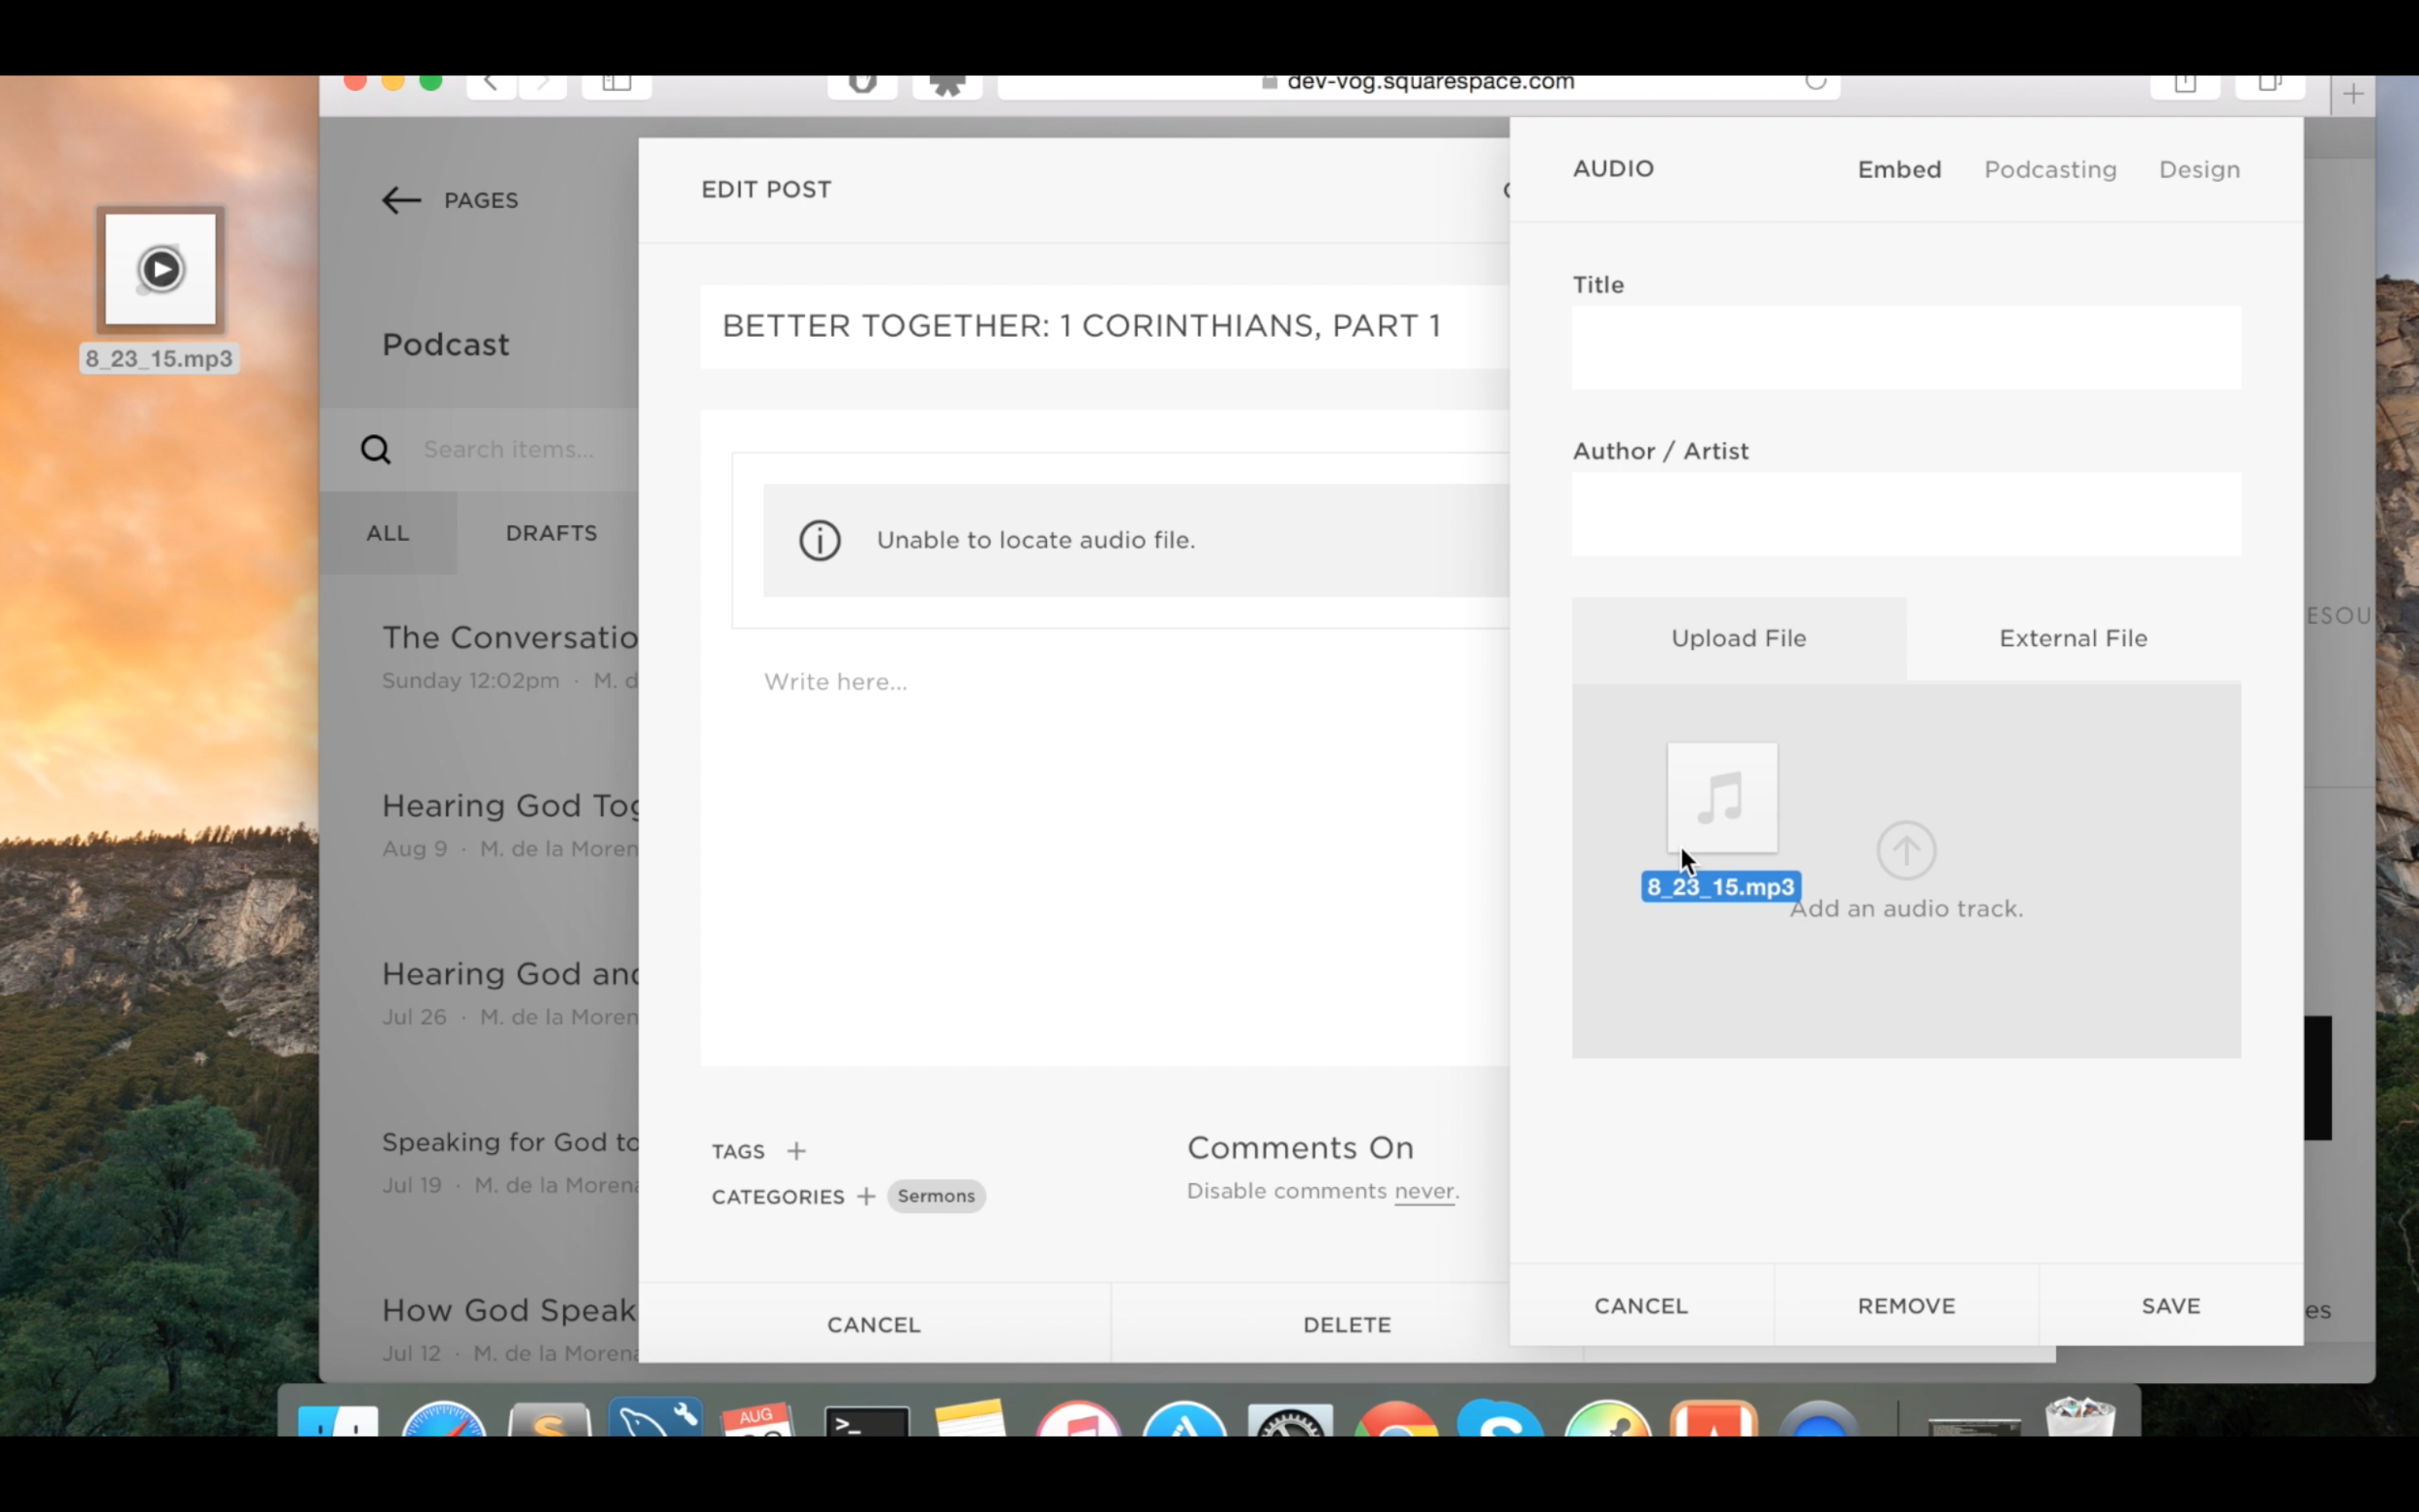
Task: Click REMOVE in the Audio panel
Action: 1906,1305
